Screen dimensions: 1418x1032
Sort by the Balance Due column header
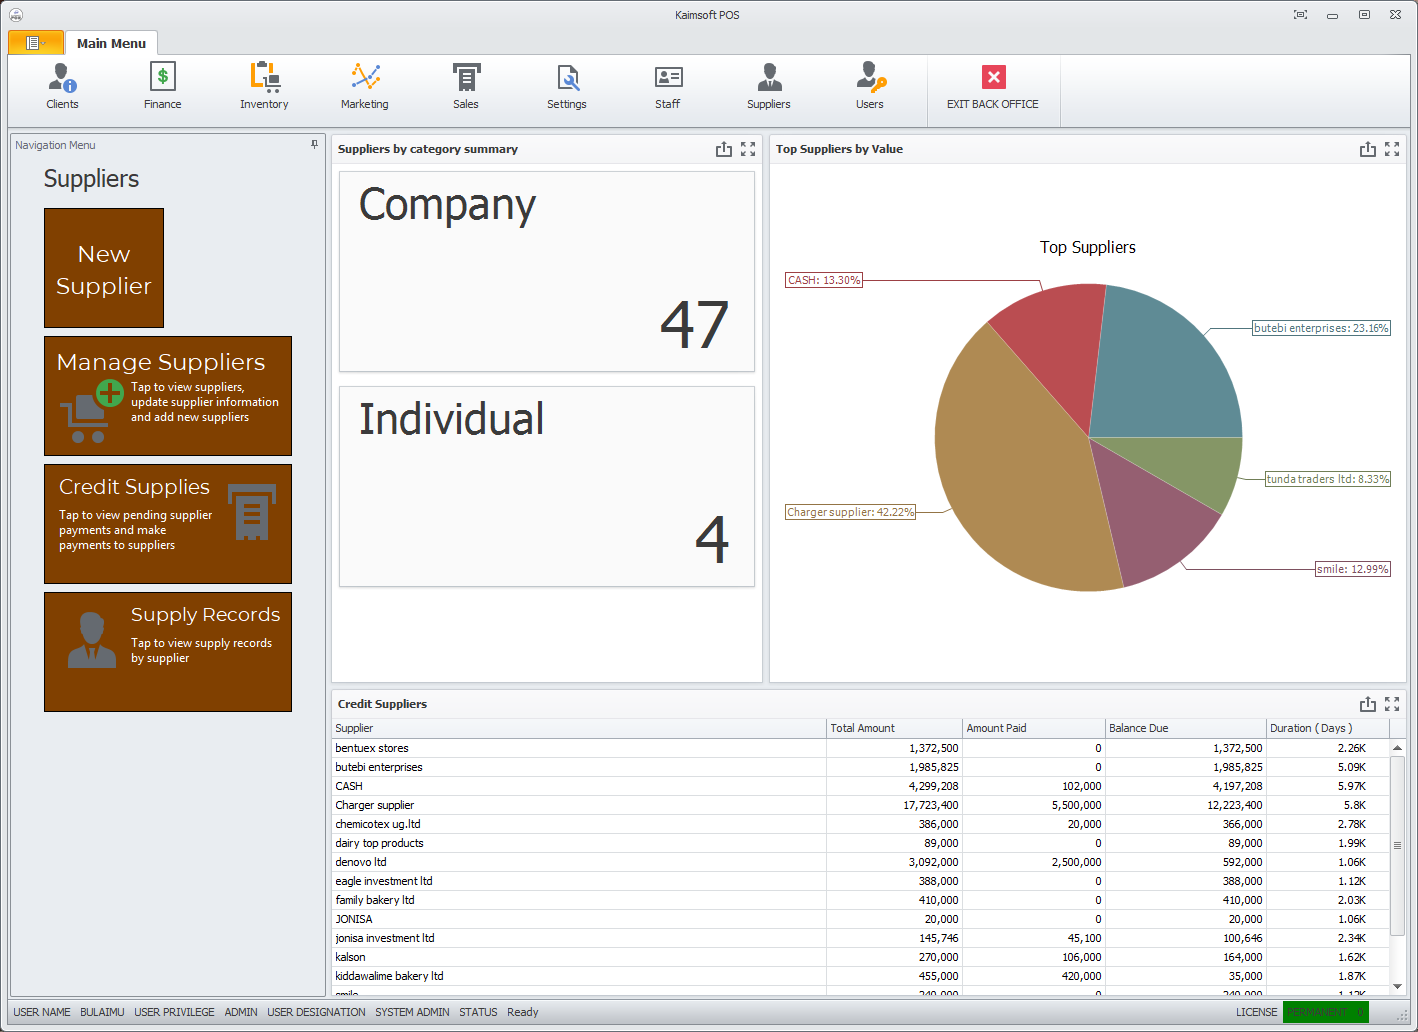[1185, 728]
